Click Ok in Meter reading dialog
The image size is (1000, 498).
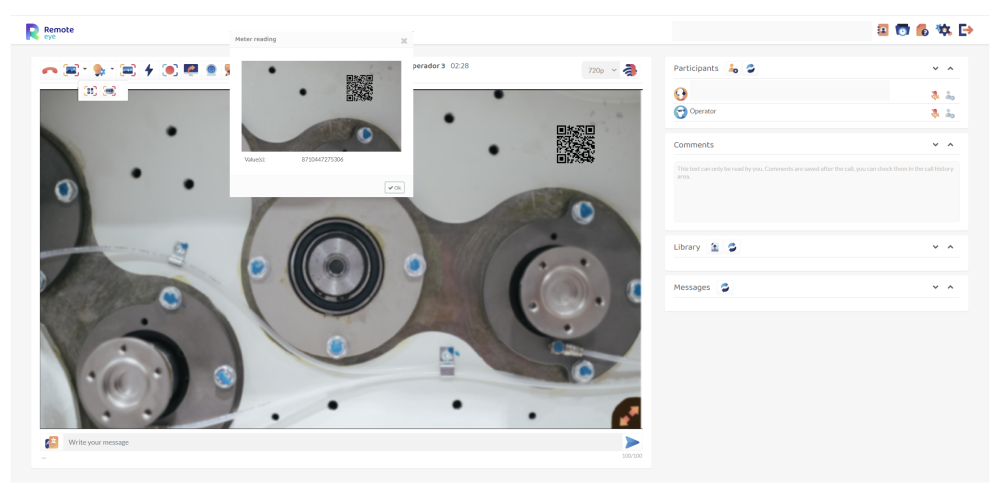click(x=394, y=187)
